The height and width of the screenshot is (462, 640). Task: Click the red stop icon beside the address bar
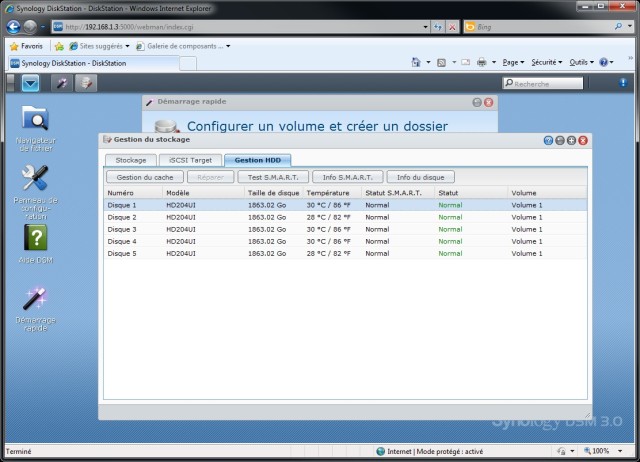tap(452, 27)
